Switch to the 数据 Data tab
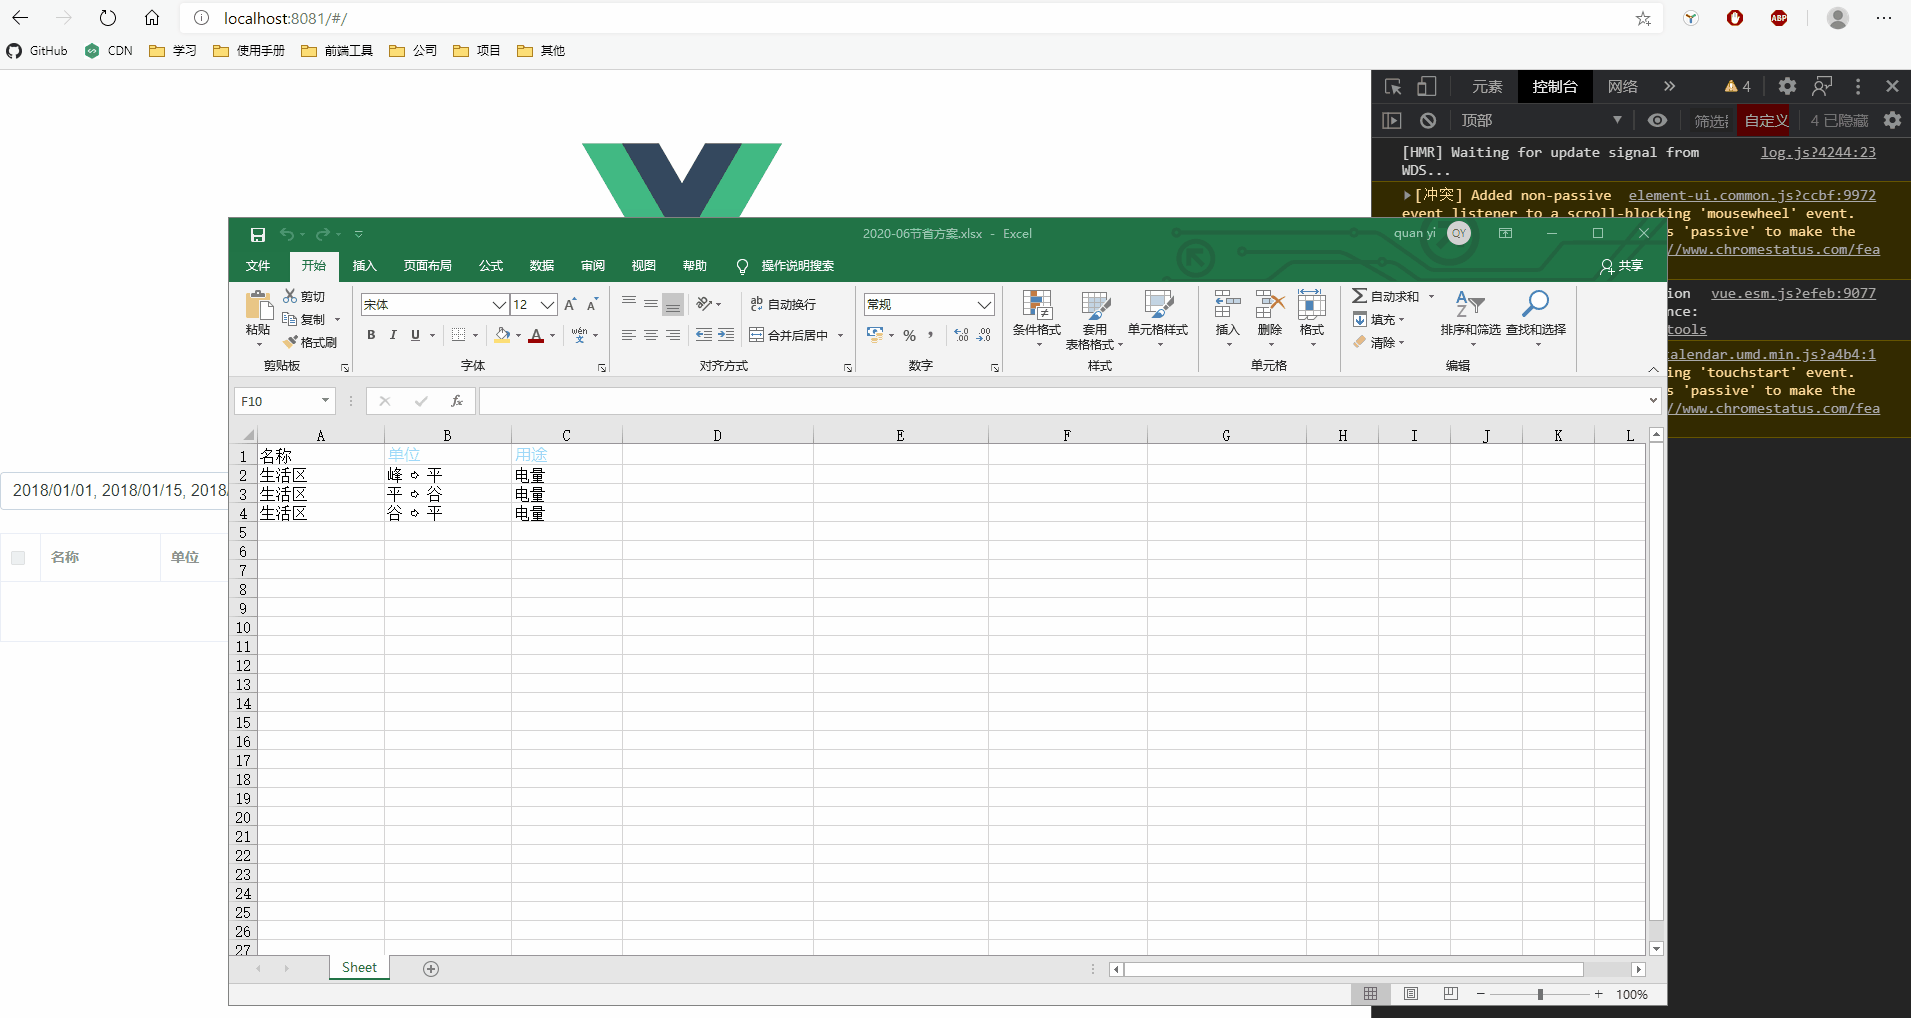 point(542,265)
